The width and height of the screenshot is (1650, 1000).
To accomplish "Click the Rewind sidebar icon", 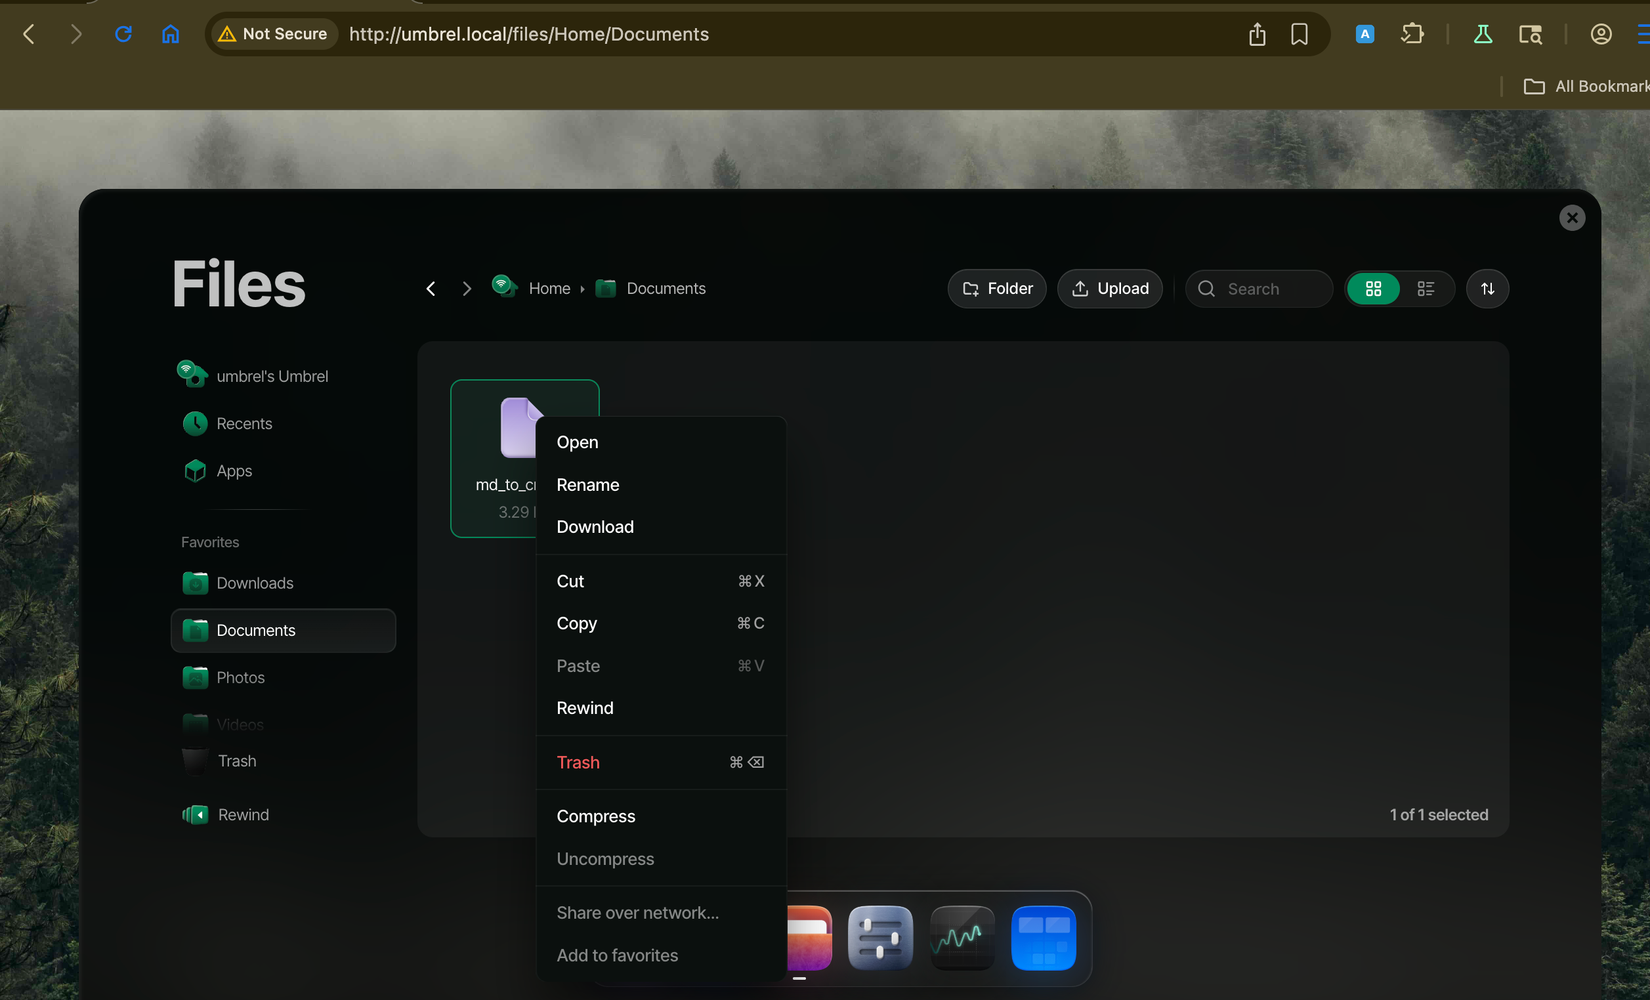I will pos(195,815).
